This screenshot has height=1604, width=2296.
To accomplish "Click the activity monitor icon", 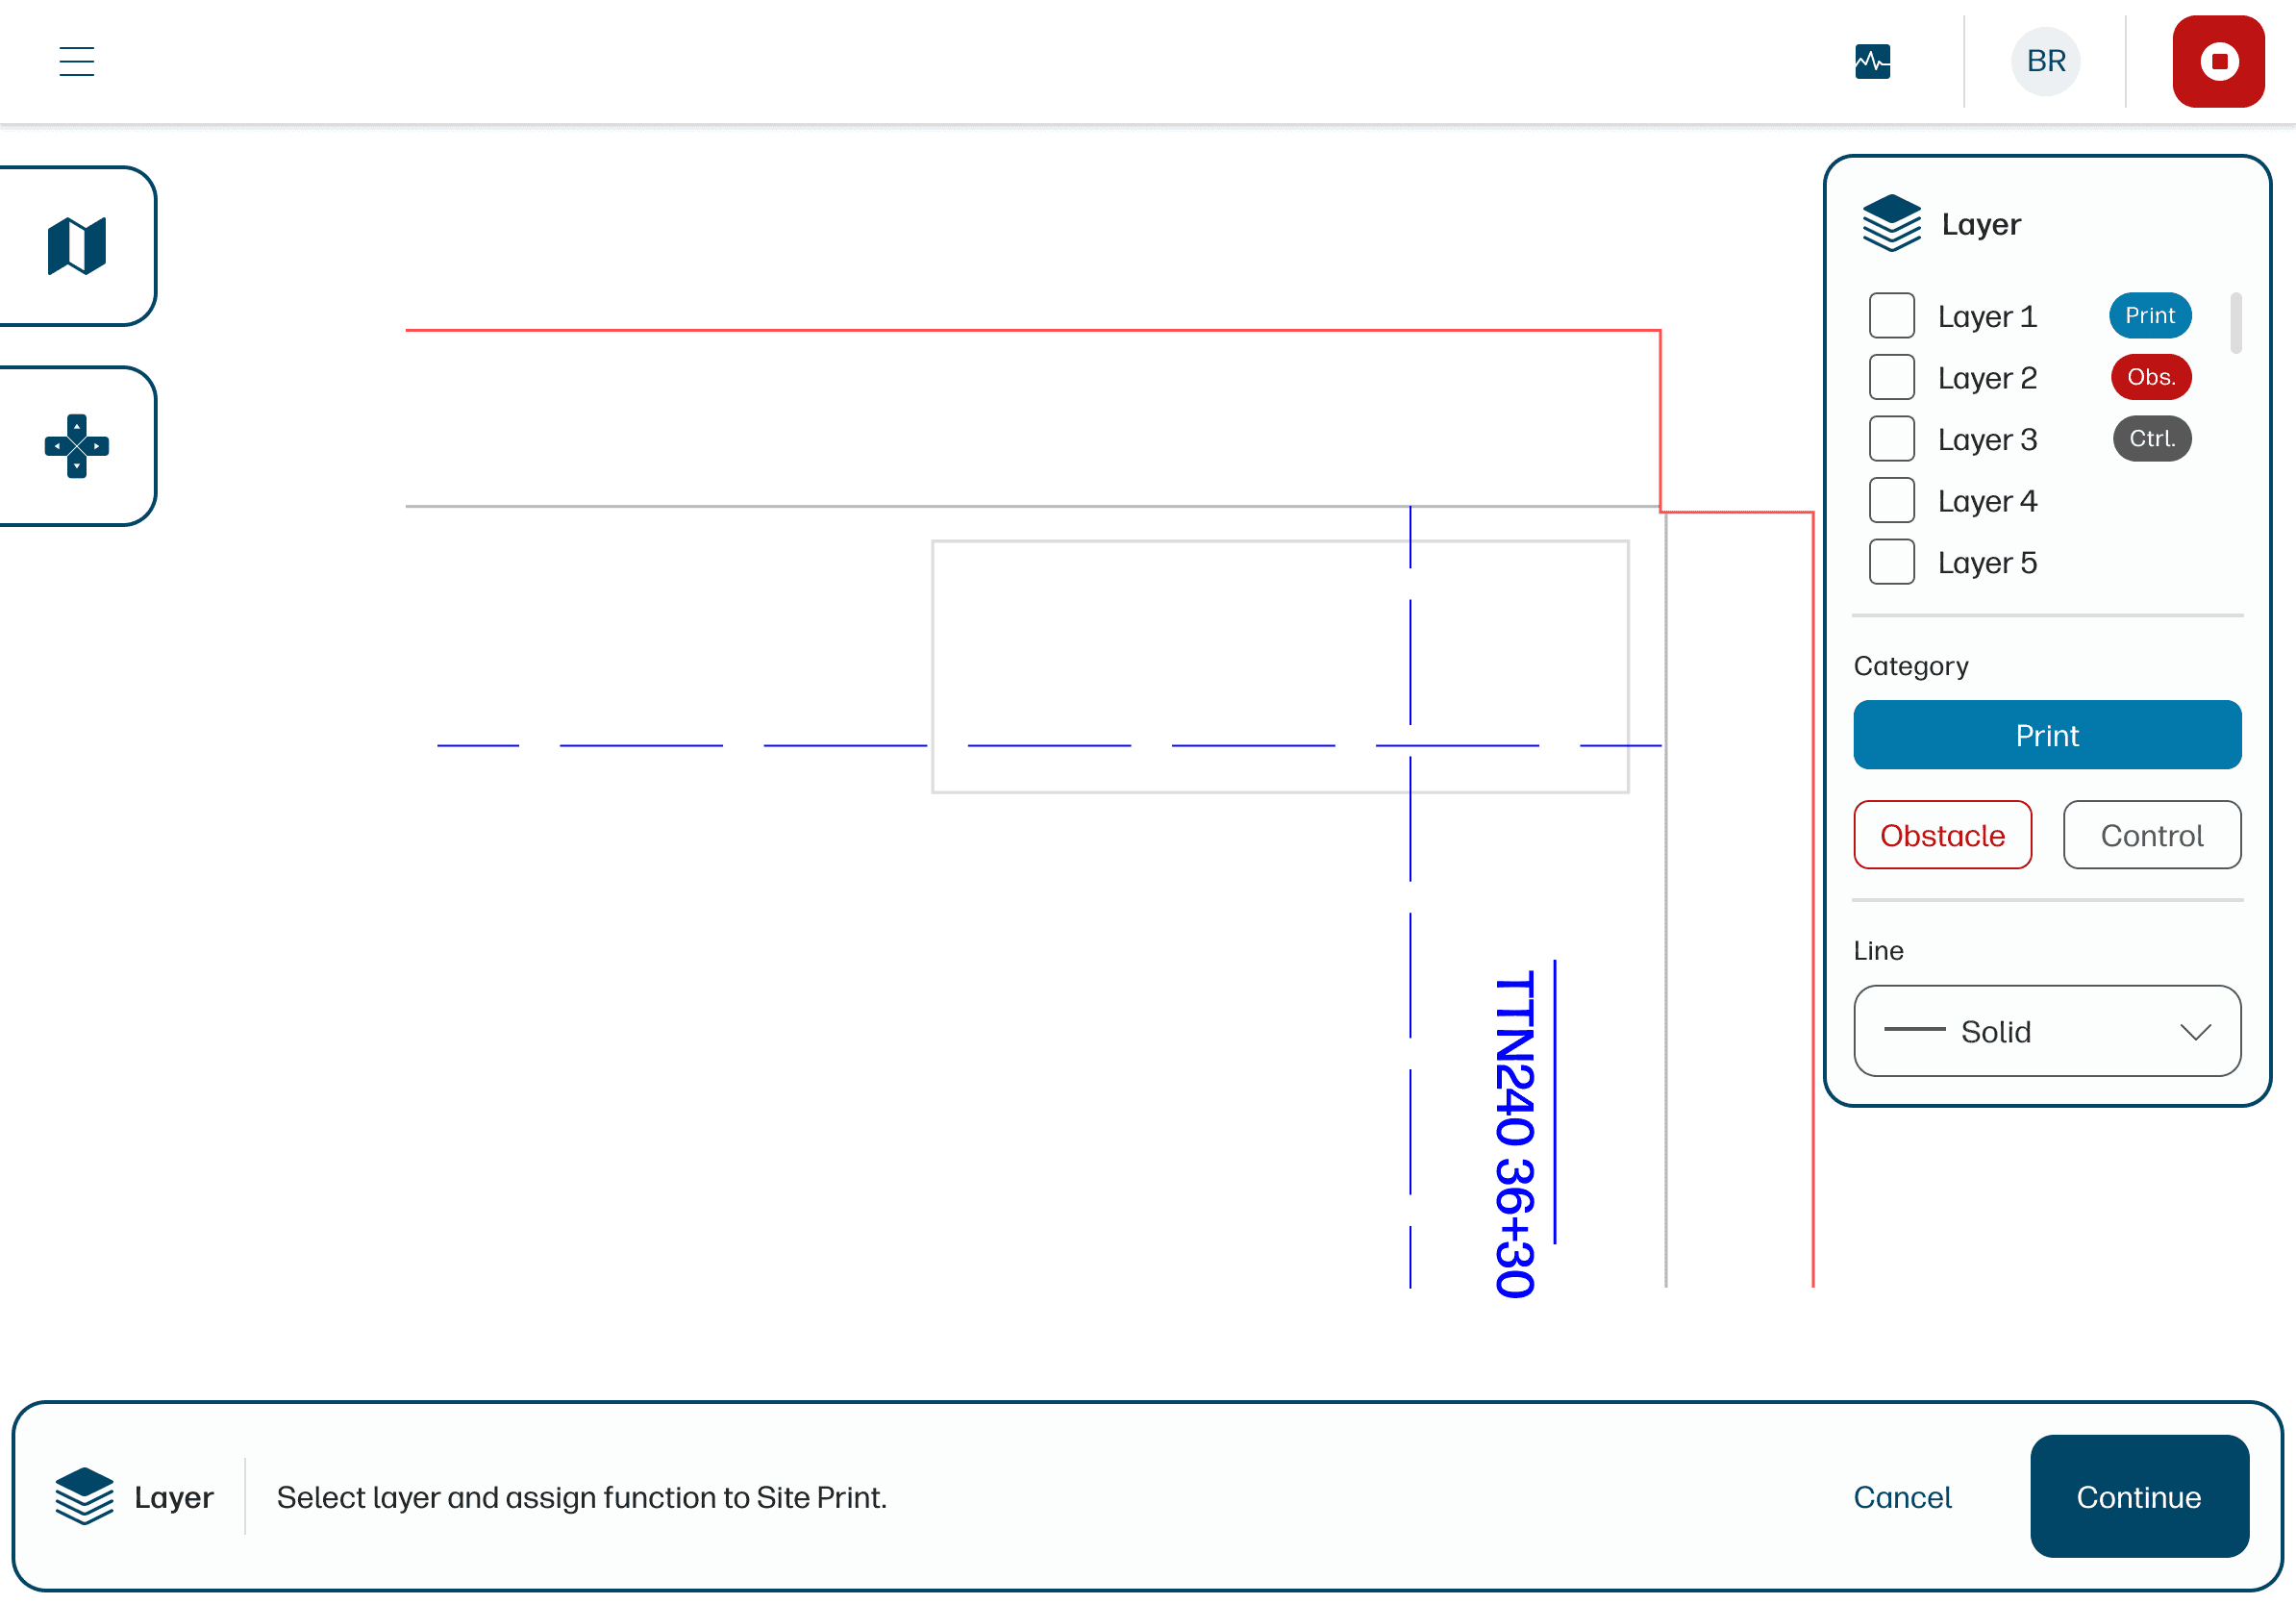I will 1872,61.
